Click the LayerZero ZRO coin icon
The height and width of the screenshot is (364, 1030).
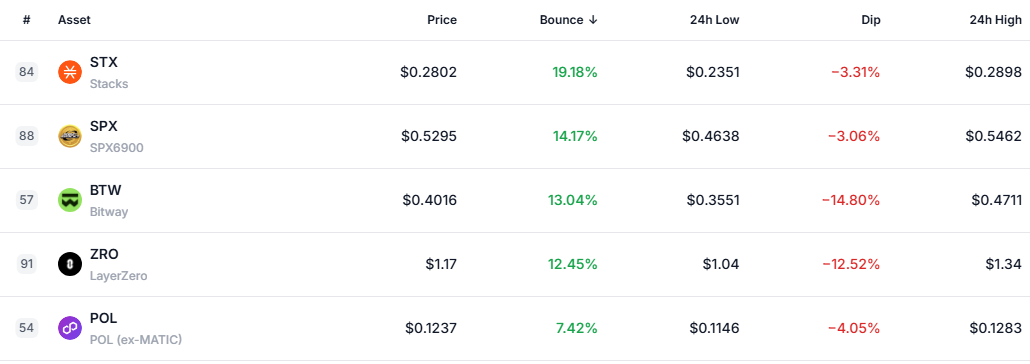pyautogui.click(x=70, y=264)
